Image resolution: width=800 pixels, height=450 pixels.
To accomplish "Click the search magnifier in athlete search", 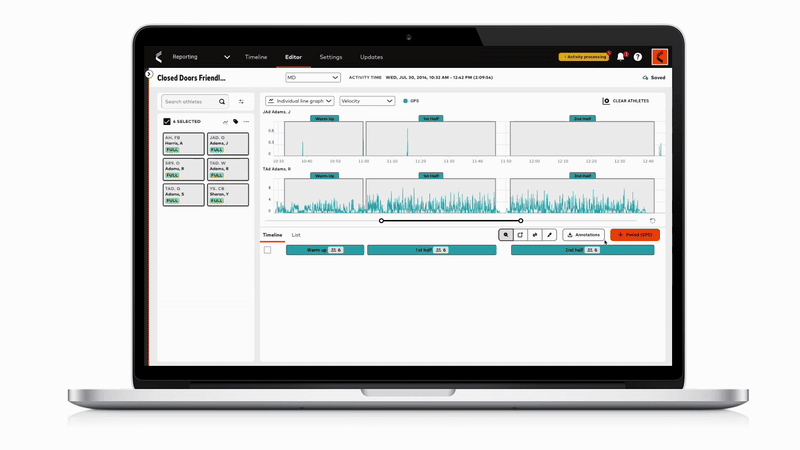I will coord(222,101).
